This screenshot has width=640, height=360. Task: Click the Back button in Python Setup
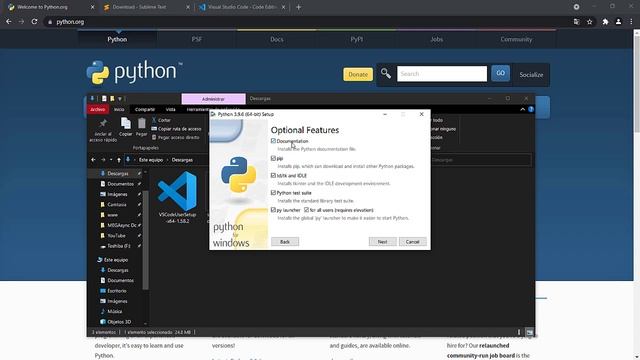tap(285, 242)
